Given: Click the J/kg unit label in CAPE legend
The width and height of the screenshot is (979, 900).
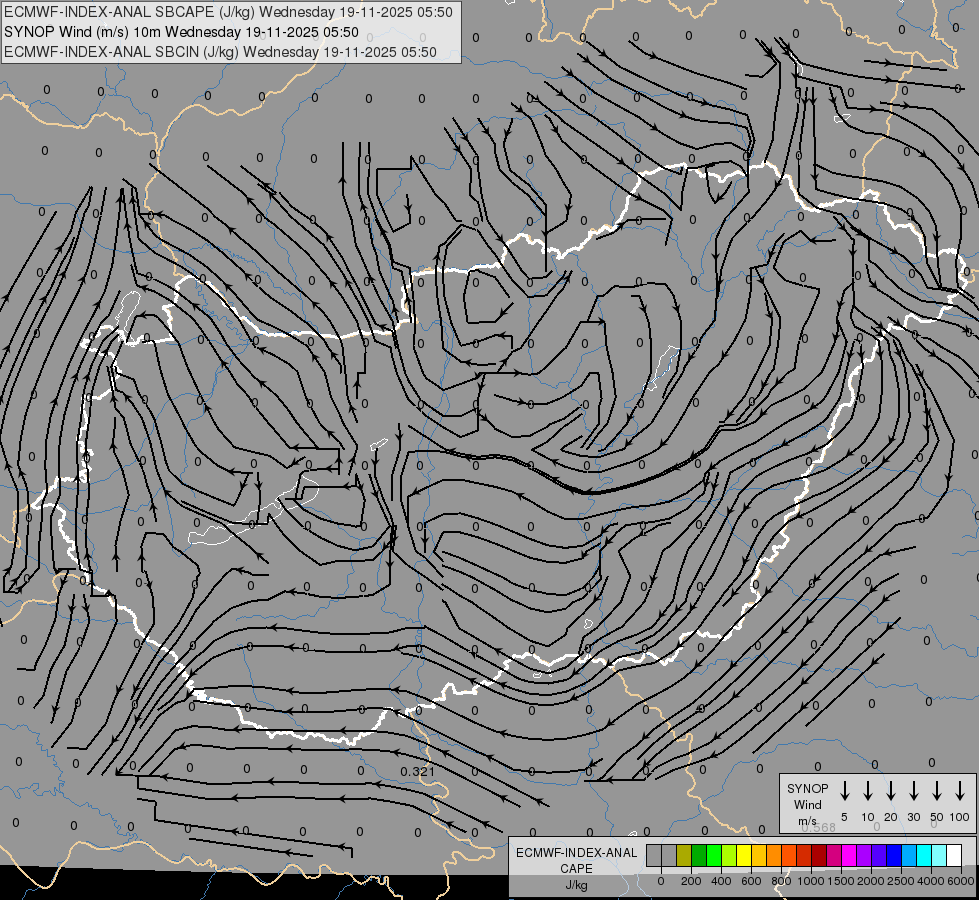Looking at the screenshot, I should [576, 885].
